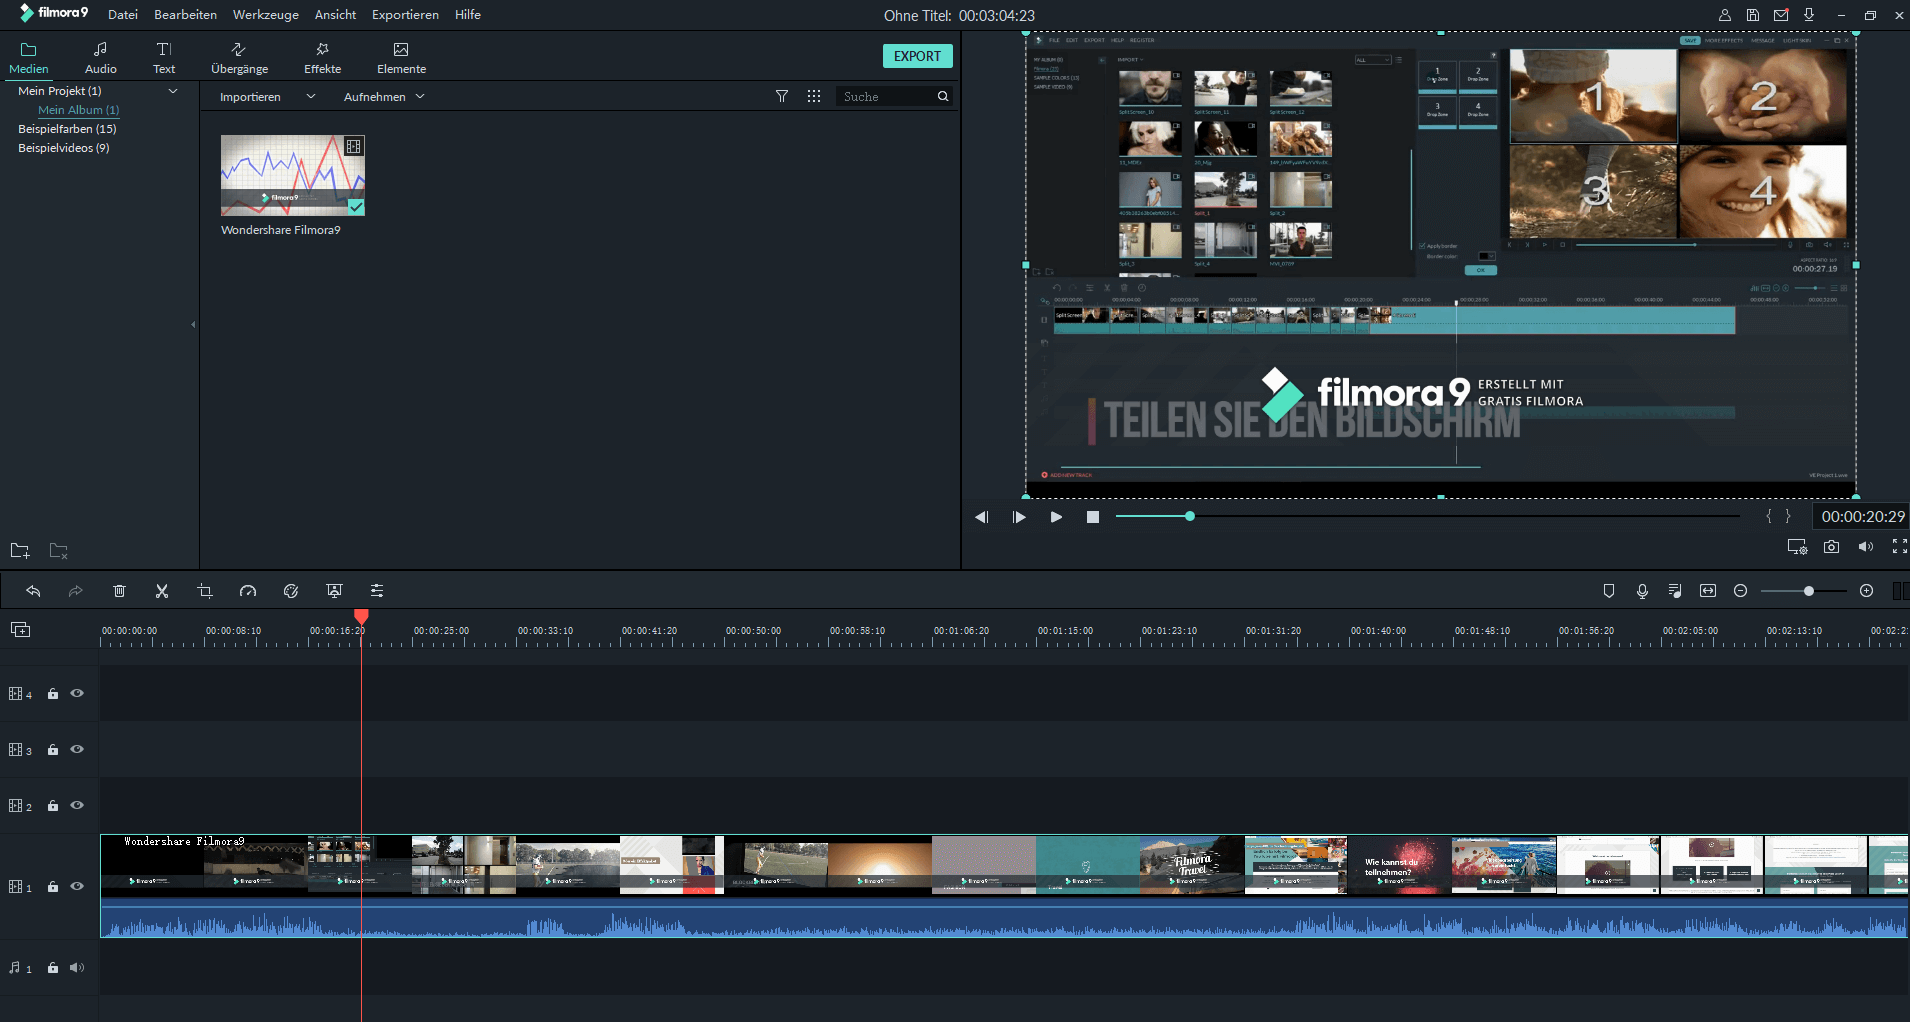Switch to the Elemente tab

[x=401, y=58]
